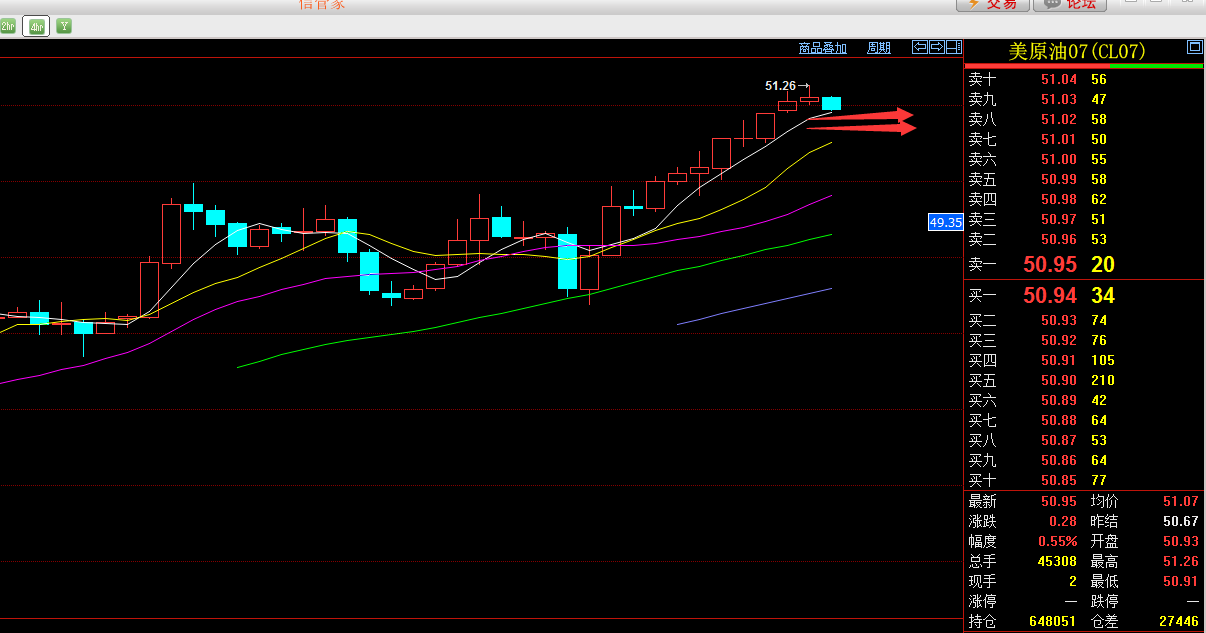This screenshot has height=633, width=1206.
Task: Click the 卖一 volume 20
Action: [1103, 265]
